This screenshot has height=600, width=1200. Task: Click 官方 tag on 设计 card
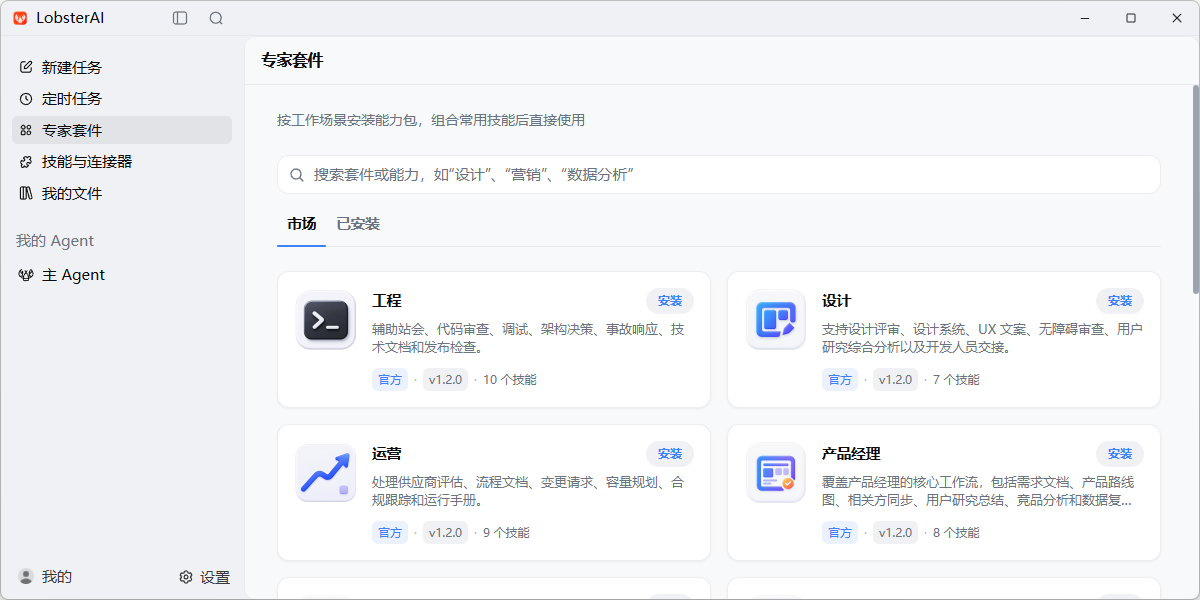pyautogui.click(x=840, y=380)
